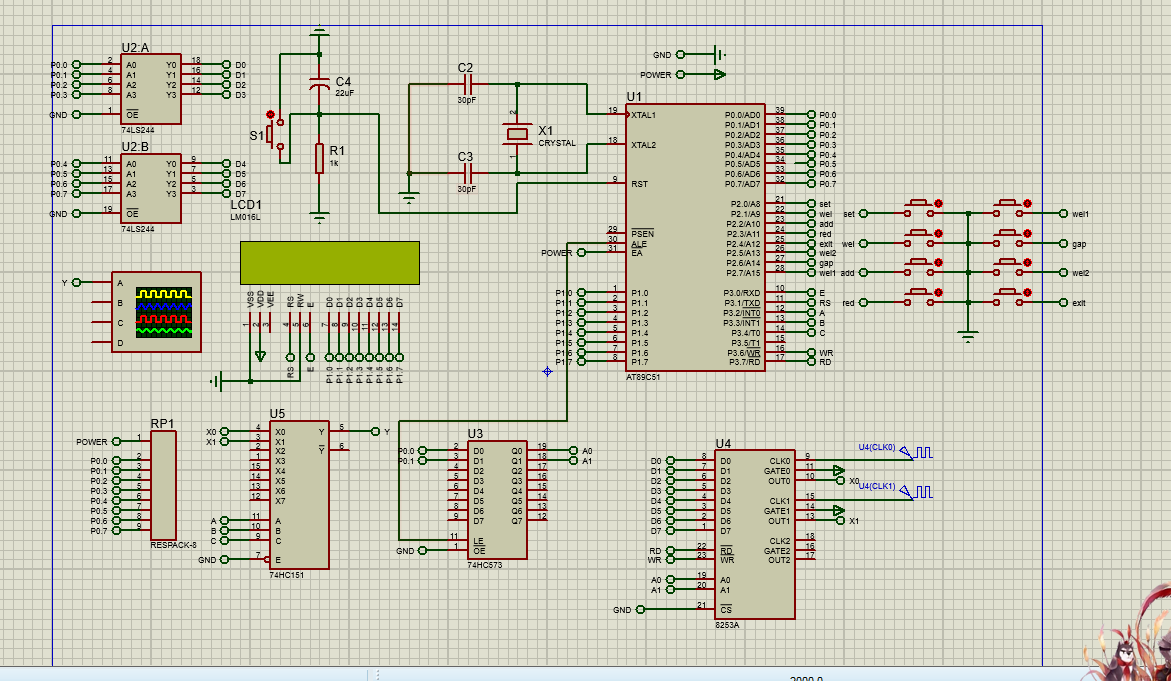1171x681 pixels.
Task: Select the U4(CLK1) clock generator symbol
Action: click(x=915, y=491)
